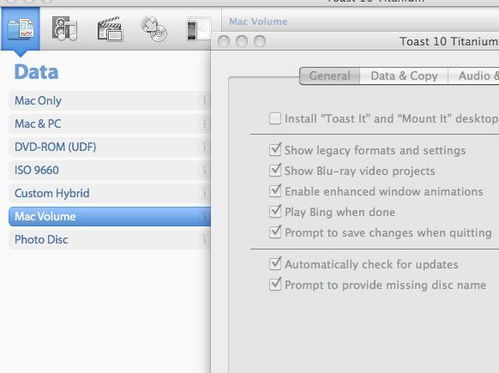Enable Install Toast It and Mount It checkbox
The height and width of the screenshot is (373, 499).
(x=275, y=118)
